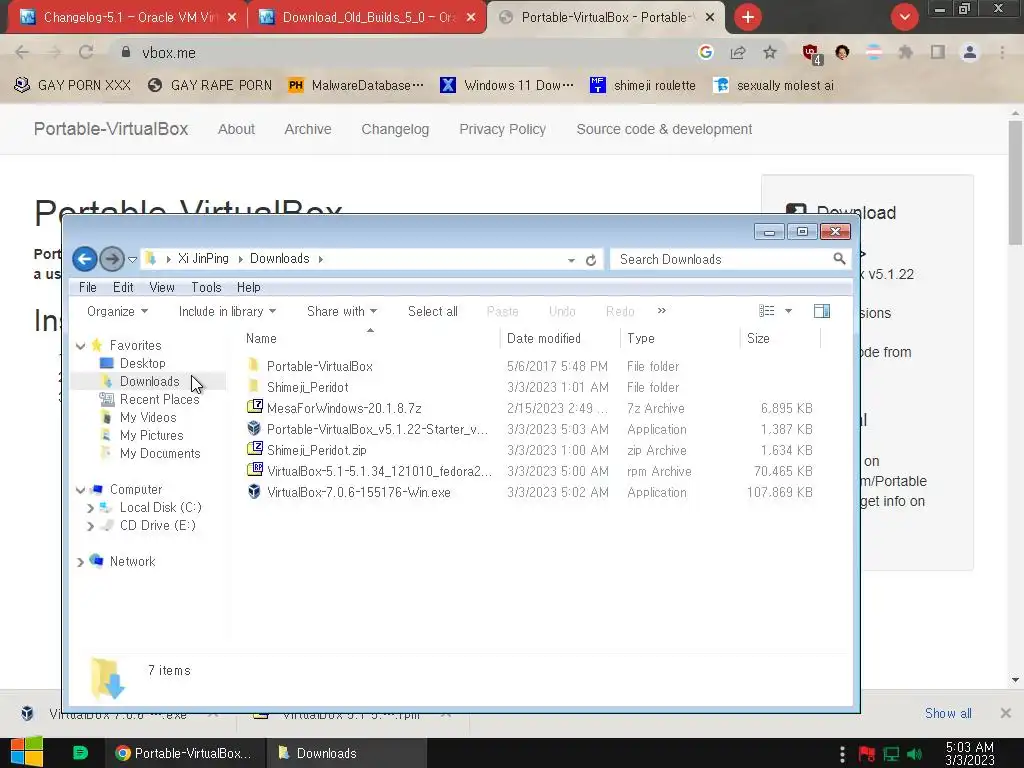This screenshot has width=1024, height=768.
Task: Open the address bar history dropdown
Action: (x=571, y=260)
